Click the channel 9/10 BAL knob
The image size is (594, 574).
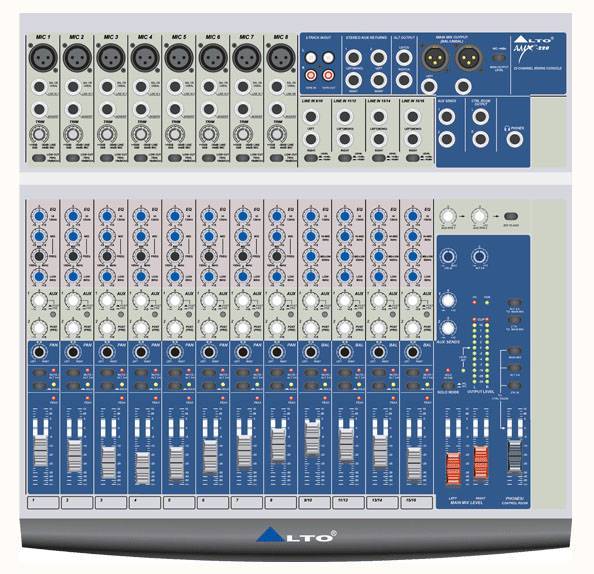tap(311, 353)
